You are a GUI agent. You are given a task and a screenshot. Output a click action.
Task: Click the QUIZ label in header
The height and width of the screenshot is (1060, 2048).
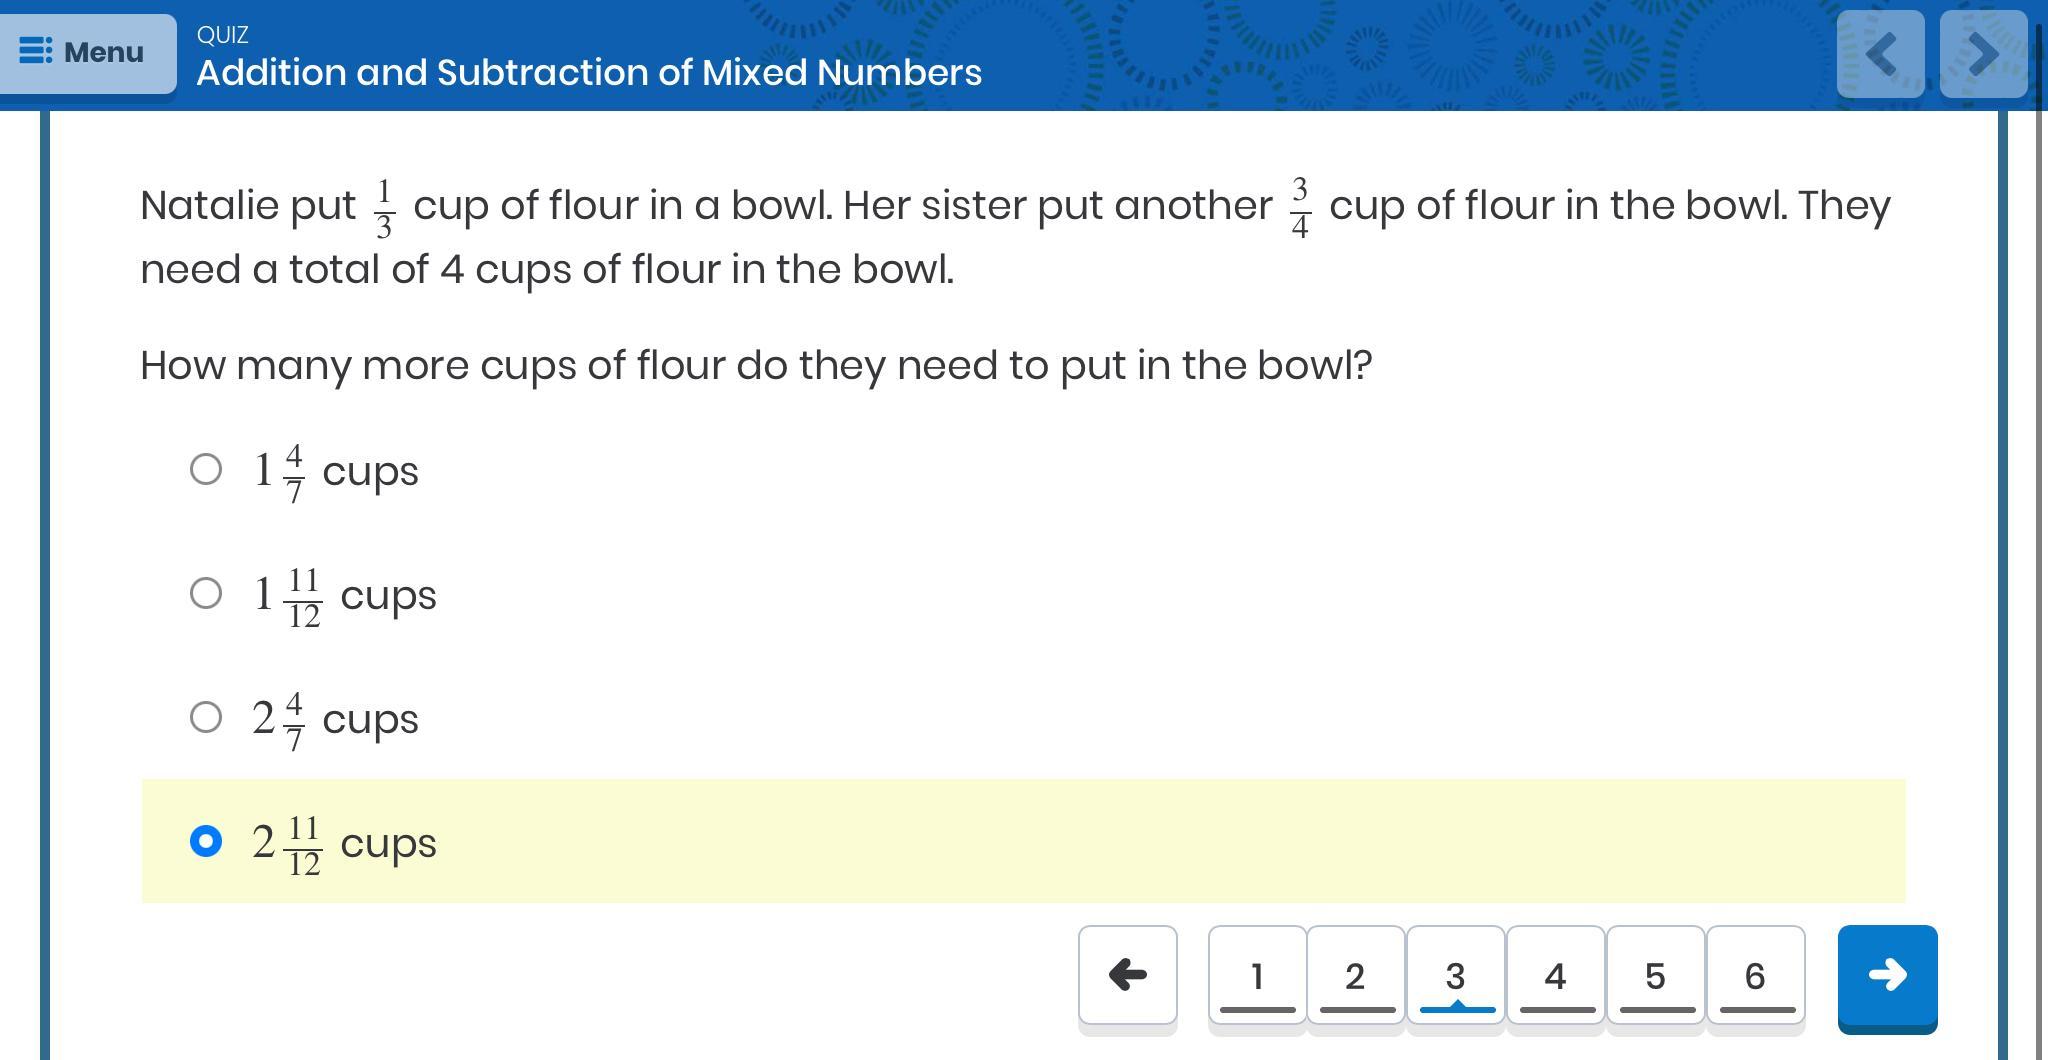click(222, 35)
